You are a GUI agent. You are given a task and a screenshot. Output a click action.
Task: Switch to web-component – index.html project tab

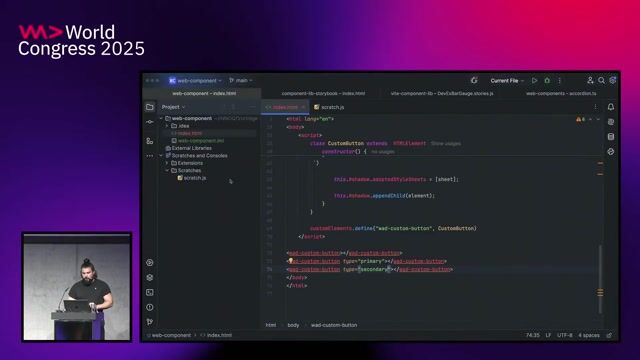pyautogui.click(x=204, y=93)
